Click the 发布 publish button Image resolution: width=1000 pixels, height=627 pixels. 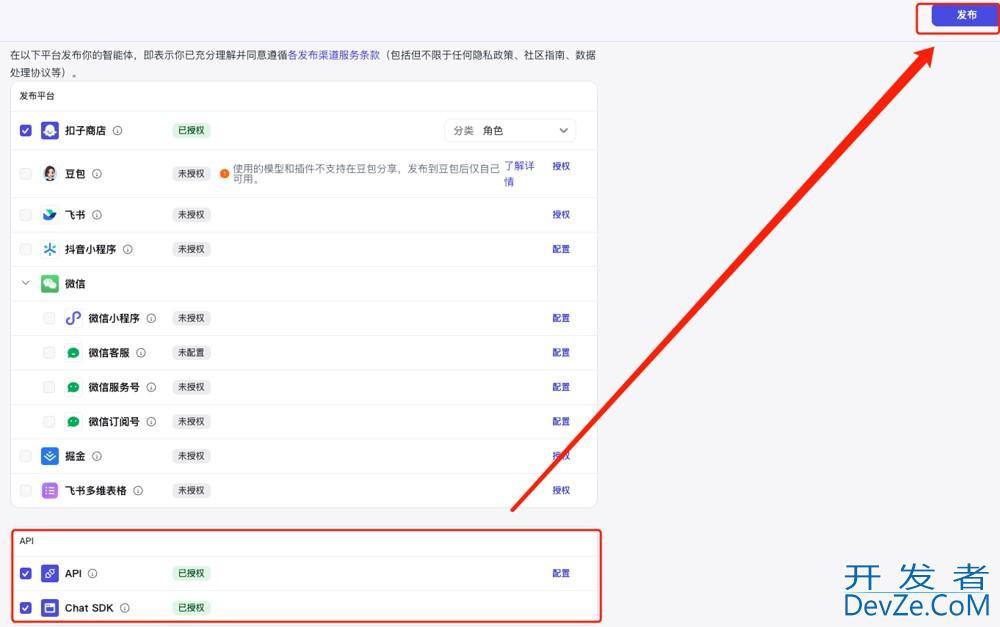(966, 15)
